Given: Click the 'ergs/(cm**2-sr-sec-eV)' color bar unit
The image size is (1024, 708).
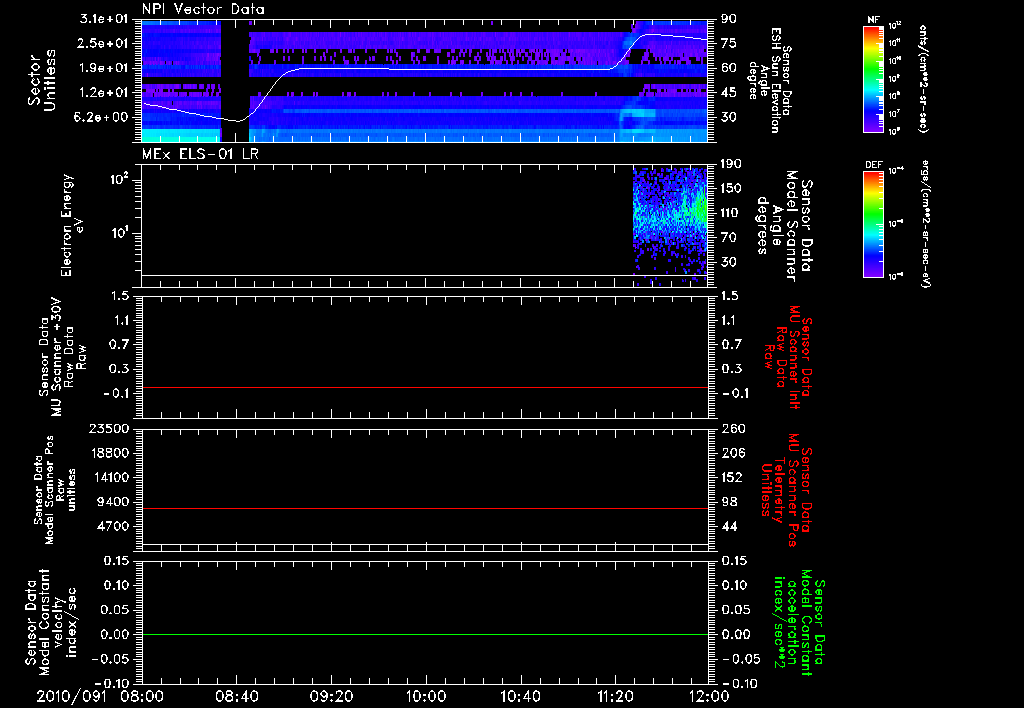Looking at the screenshot, I should [x=924, y=223].
